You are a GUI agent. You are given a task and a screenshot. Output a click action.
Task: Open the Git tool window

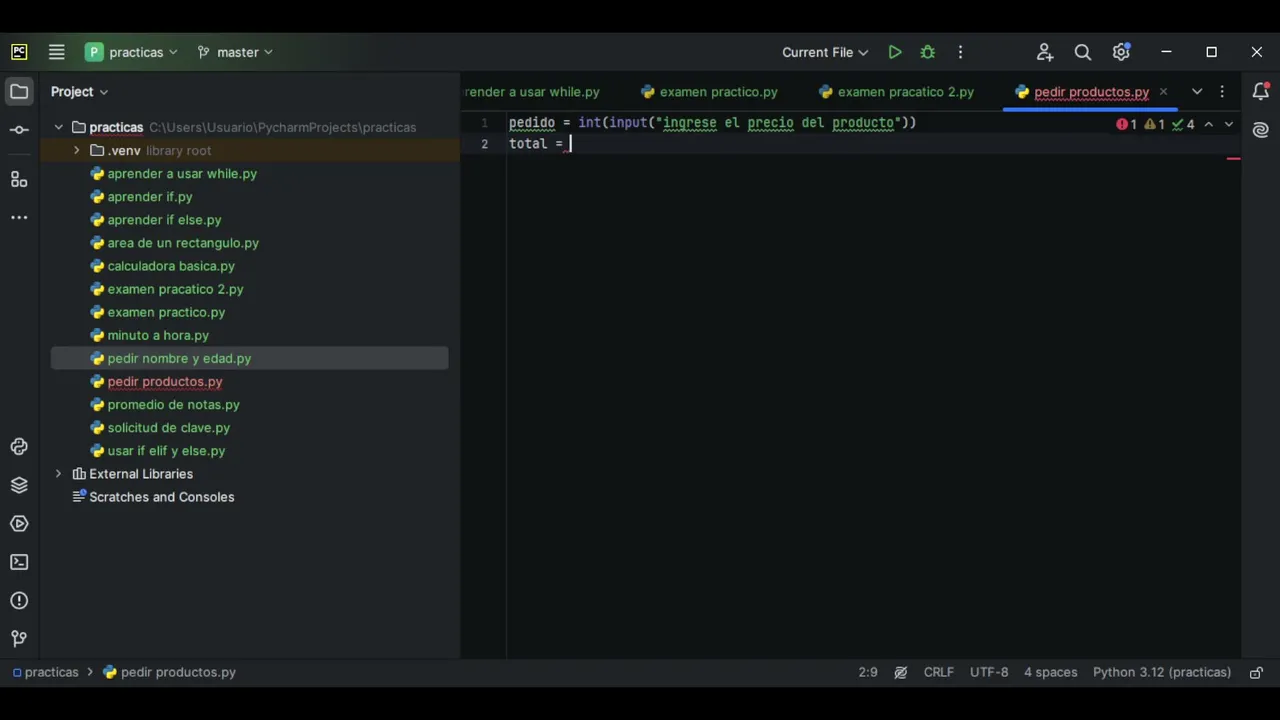19,639
